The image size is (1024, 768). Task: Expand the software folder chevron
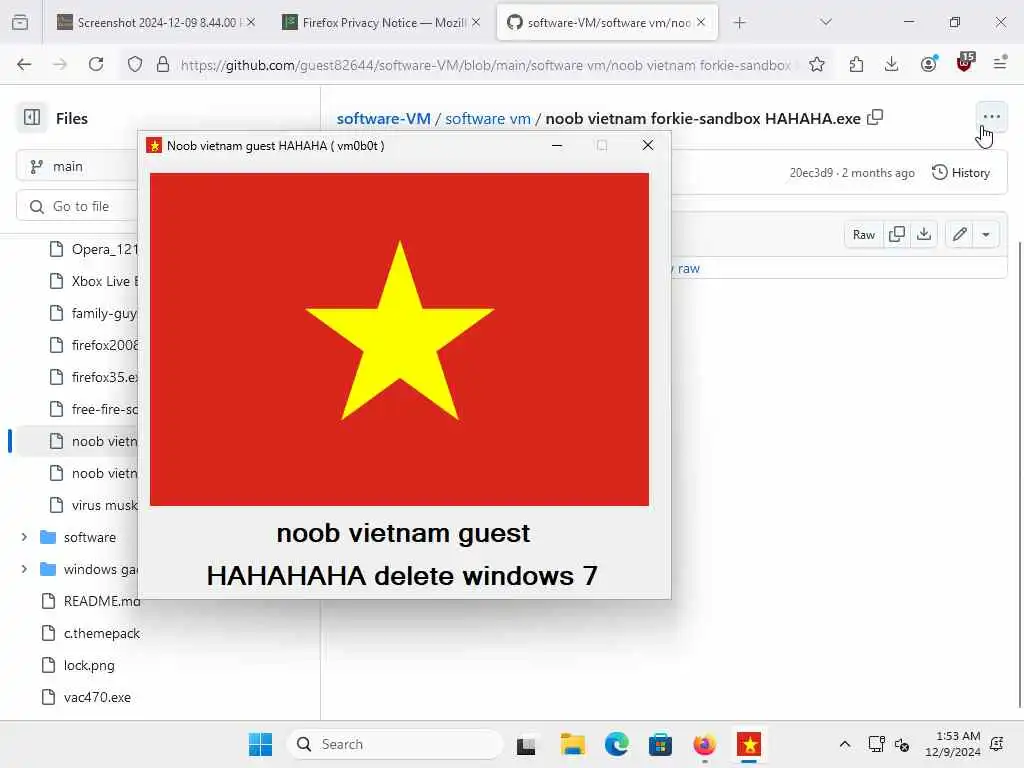tap(24, 537)
